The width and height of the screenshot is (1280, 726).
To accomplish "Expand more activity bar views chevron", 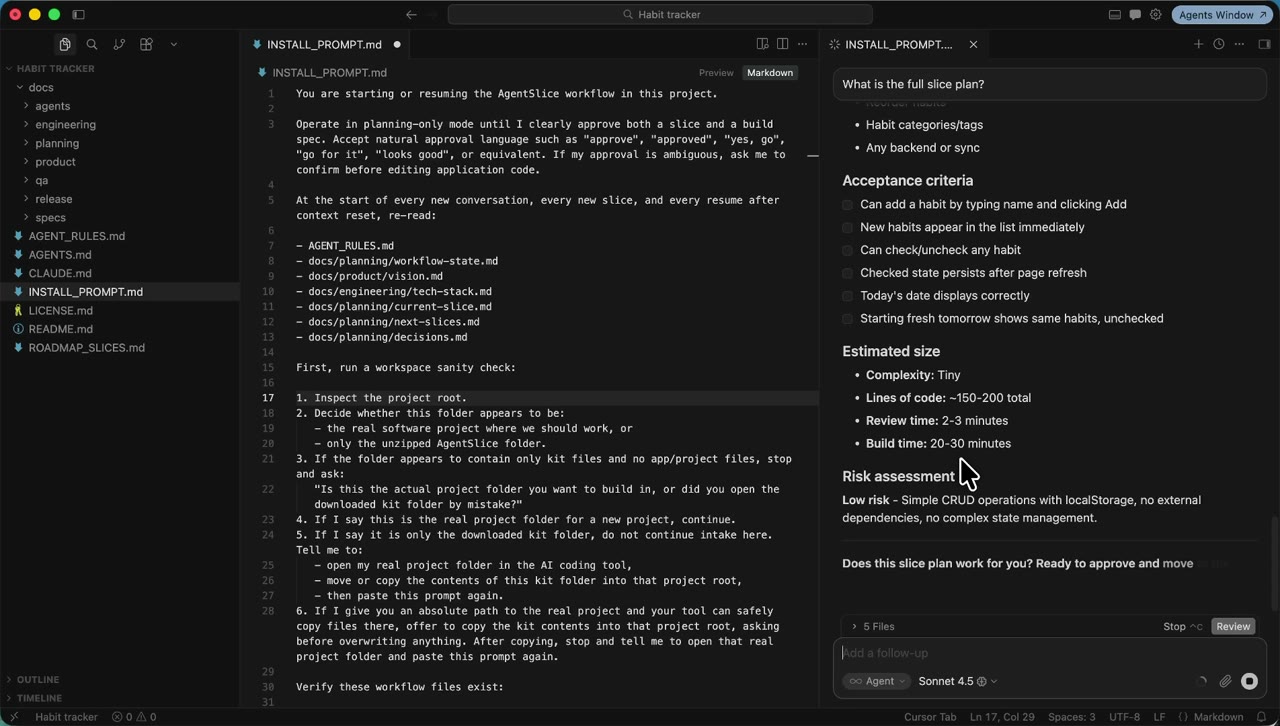I will pyautogui.click(x=173, y=44).
